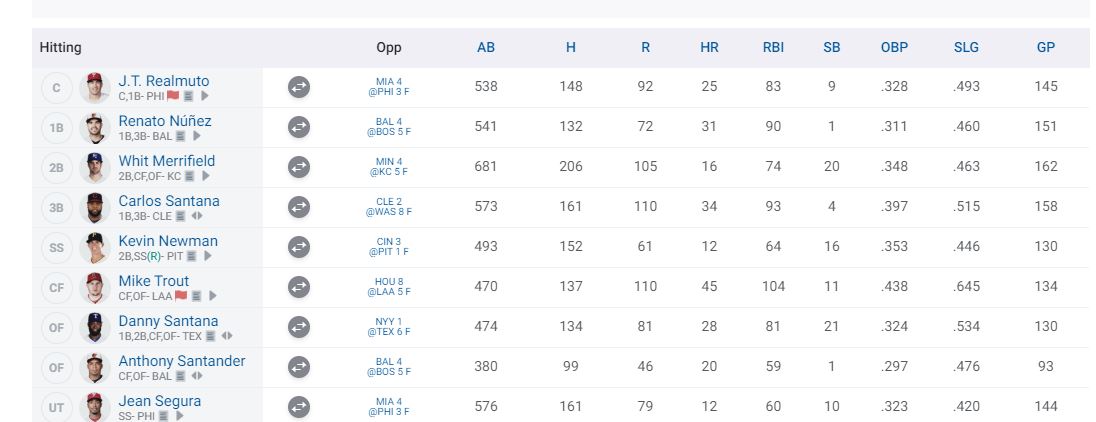The height and width of the screenshot is (422, 1096).
Task: Click Mike Trout's red news flag
Action: click(181, 296)
